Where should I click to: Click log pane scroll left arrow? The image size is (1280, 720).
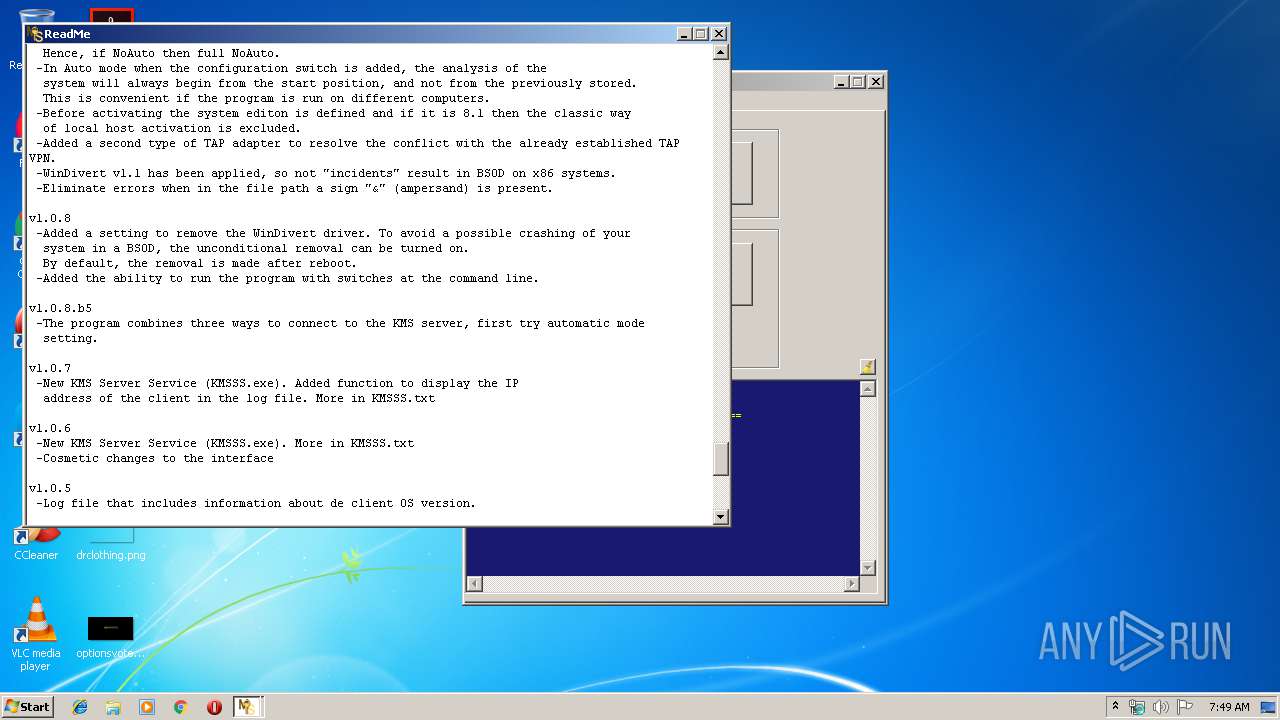point(475,583)
